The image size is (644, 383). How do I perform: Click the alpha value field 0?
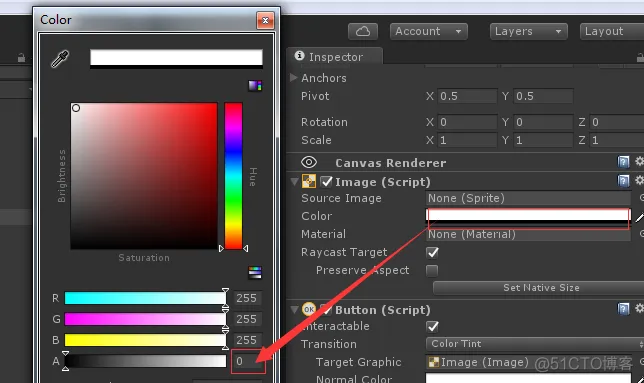248,361
